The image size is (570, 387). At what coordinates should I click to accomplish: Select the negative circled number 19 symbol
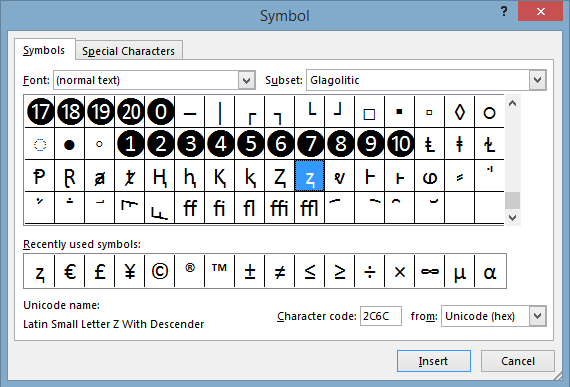100,112
